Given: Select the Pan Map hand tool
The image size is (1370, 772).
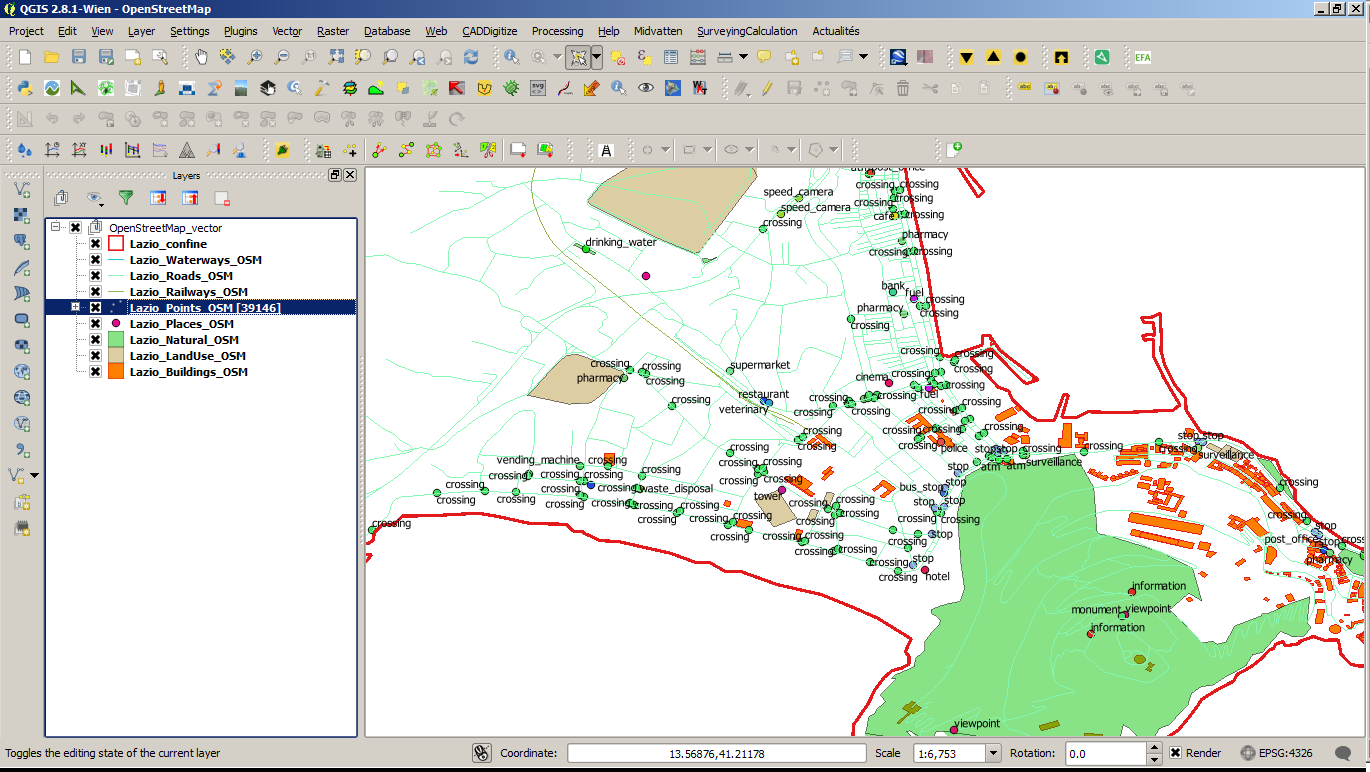Looking at the screenshot, I should [201, 57].
